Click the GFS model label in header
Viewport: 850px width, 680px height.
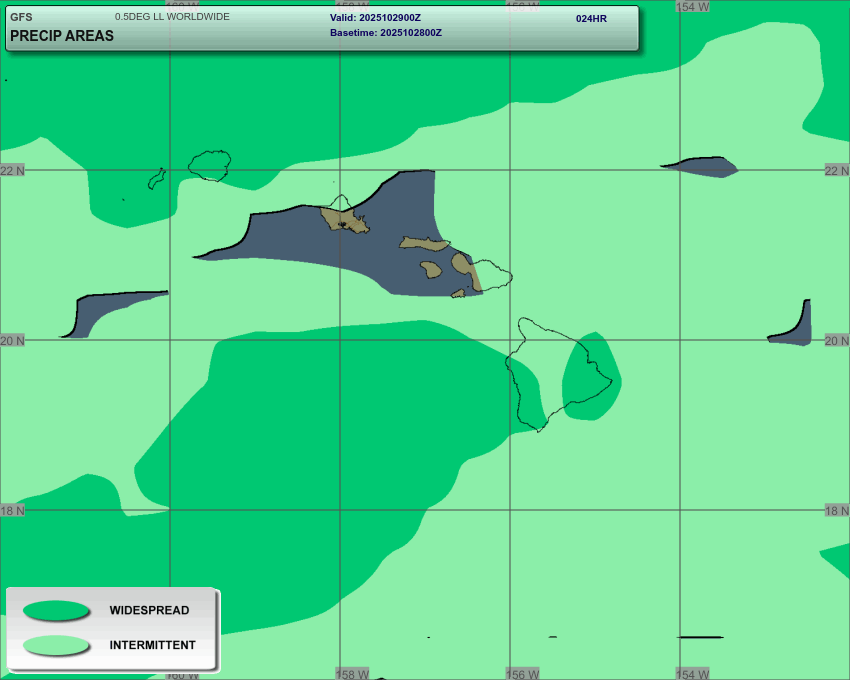21,17
